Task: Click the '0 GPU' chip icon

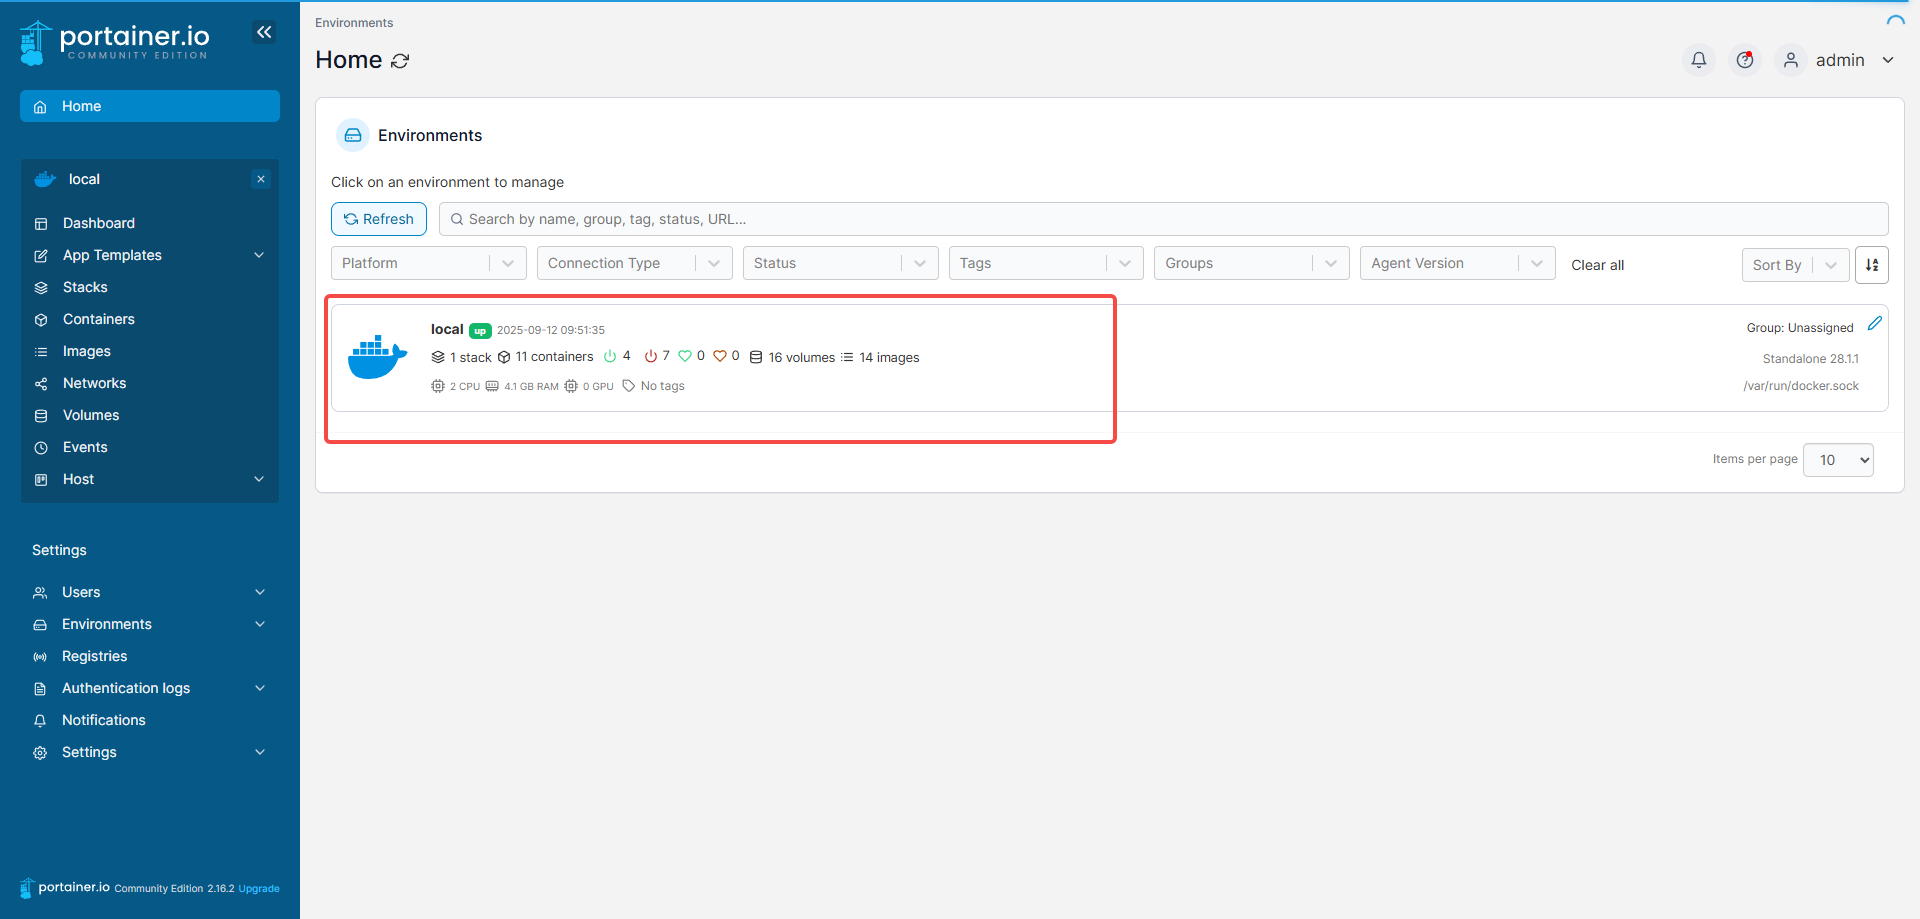Action: coord(571,386)
